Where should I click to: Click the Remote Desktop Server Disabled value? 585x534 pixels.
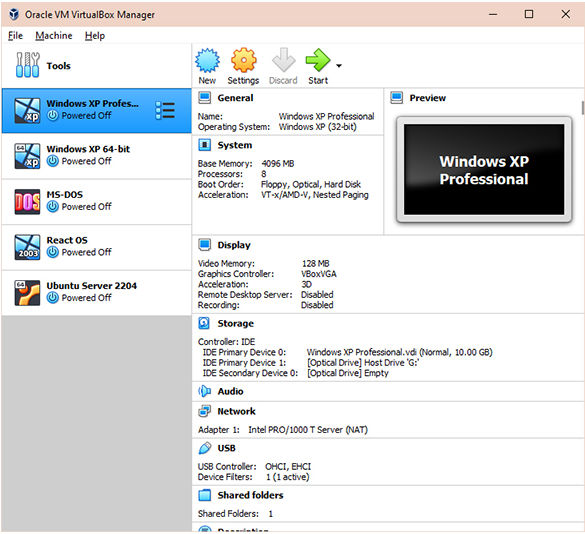tap(317, 295)
